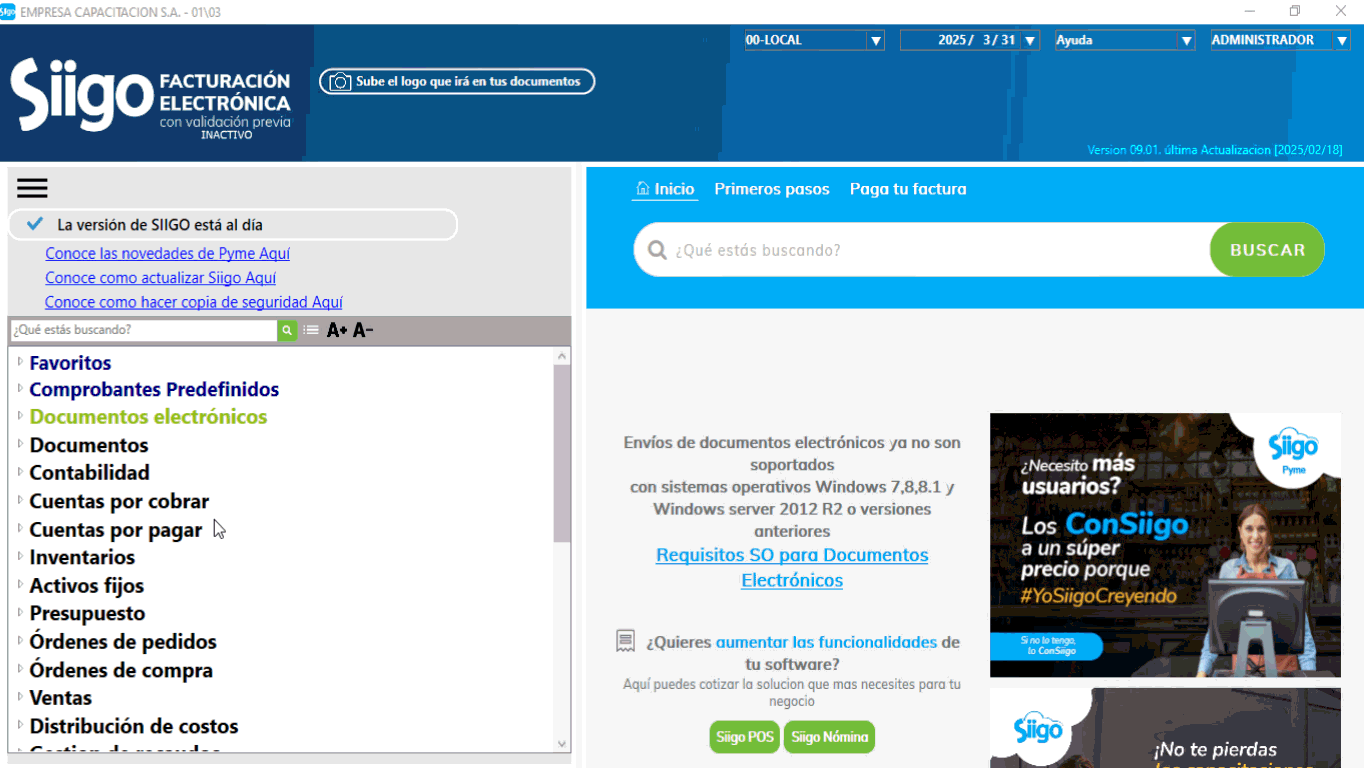Select Cuentas por cobrar menu item
This screenshot has height=768, width=1364.
point(119,501)
